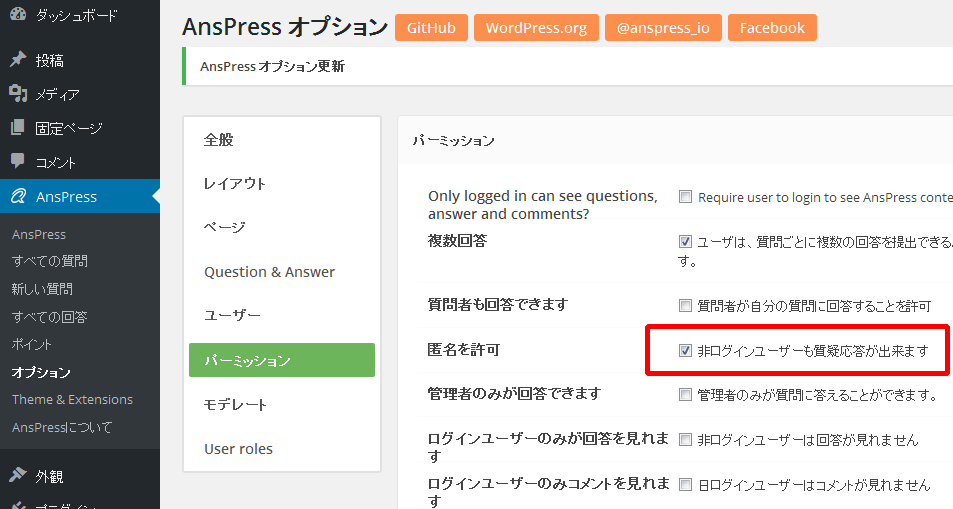Click the Facebook button
The height and width of the screenshot is (509, 953).
tap(772, 27)
